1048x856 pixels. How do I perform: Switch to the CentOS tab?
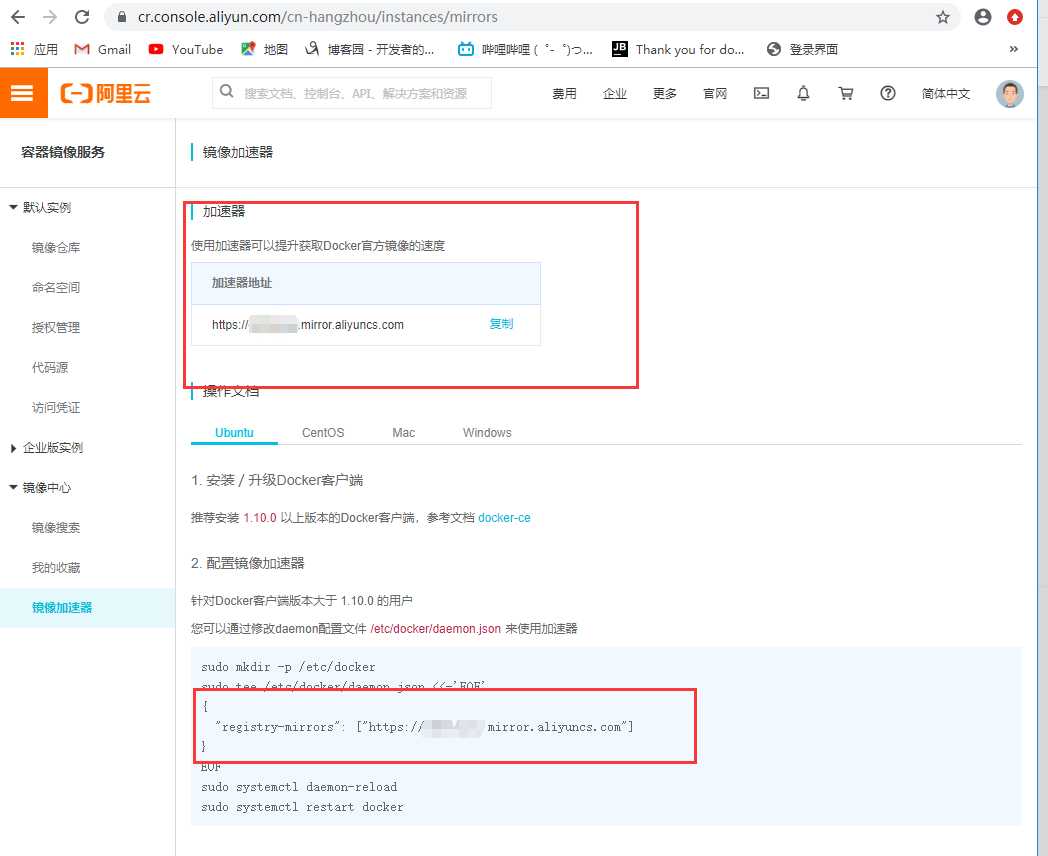tap(323, 432)
